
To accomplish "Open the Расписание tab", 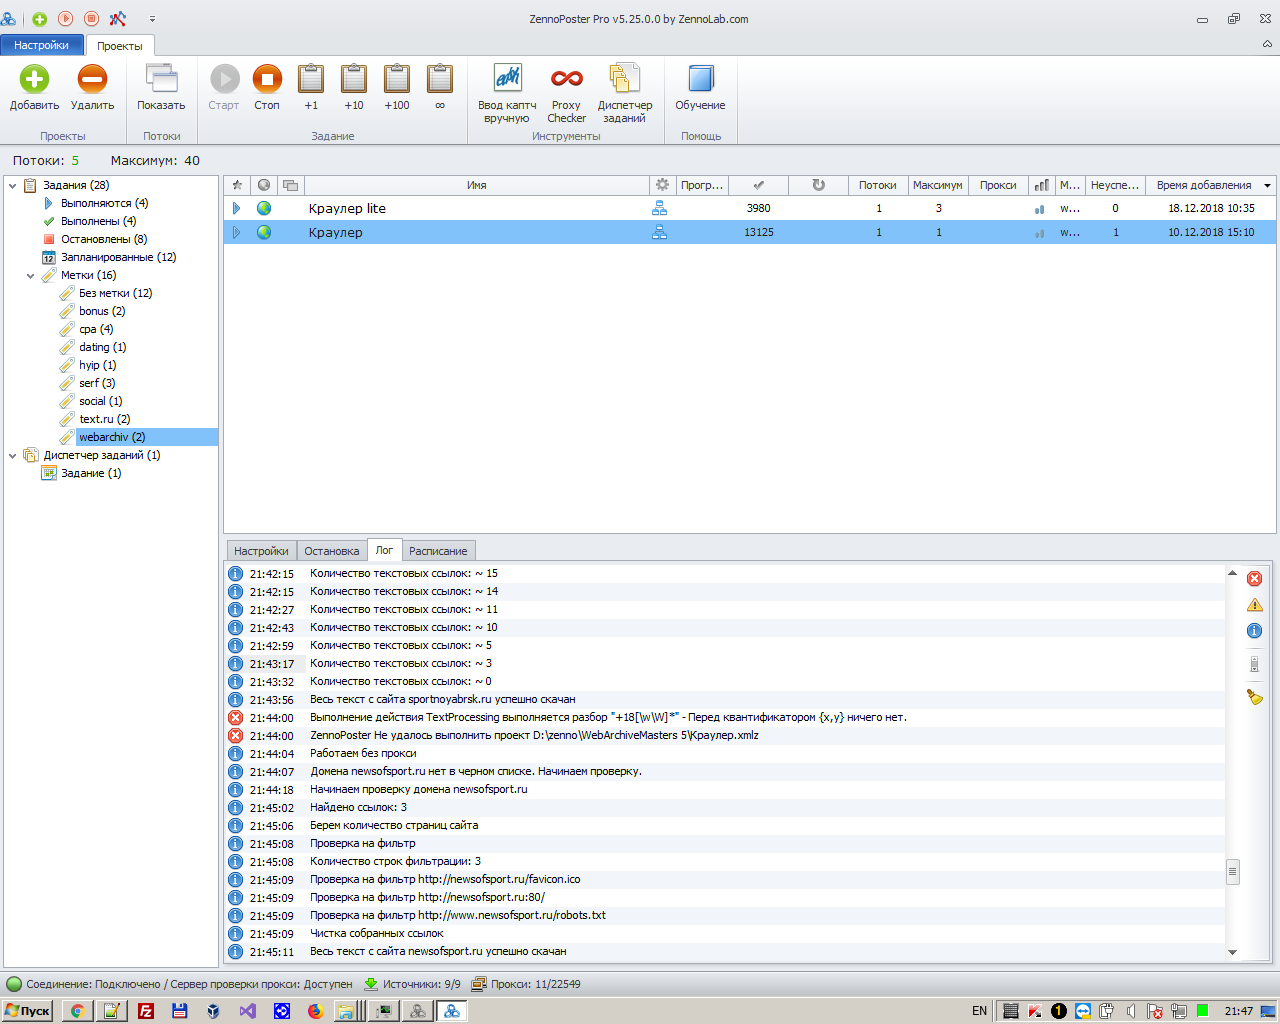I will pyautogui.click(x=438, y=551).
